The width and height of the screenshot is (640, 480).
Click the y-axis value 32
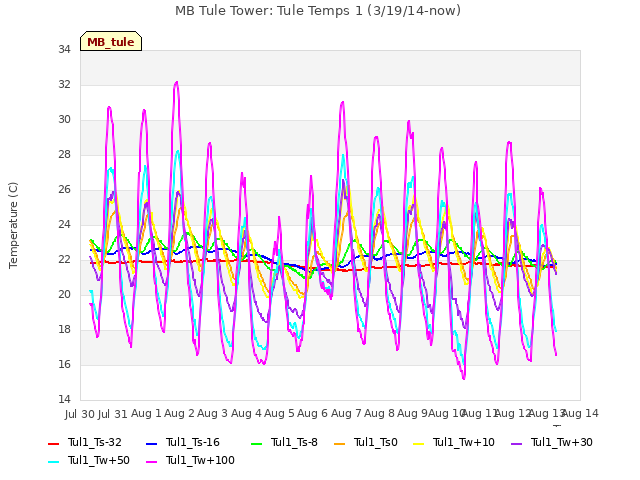[x=64, y=84]
